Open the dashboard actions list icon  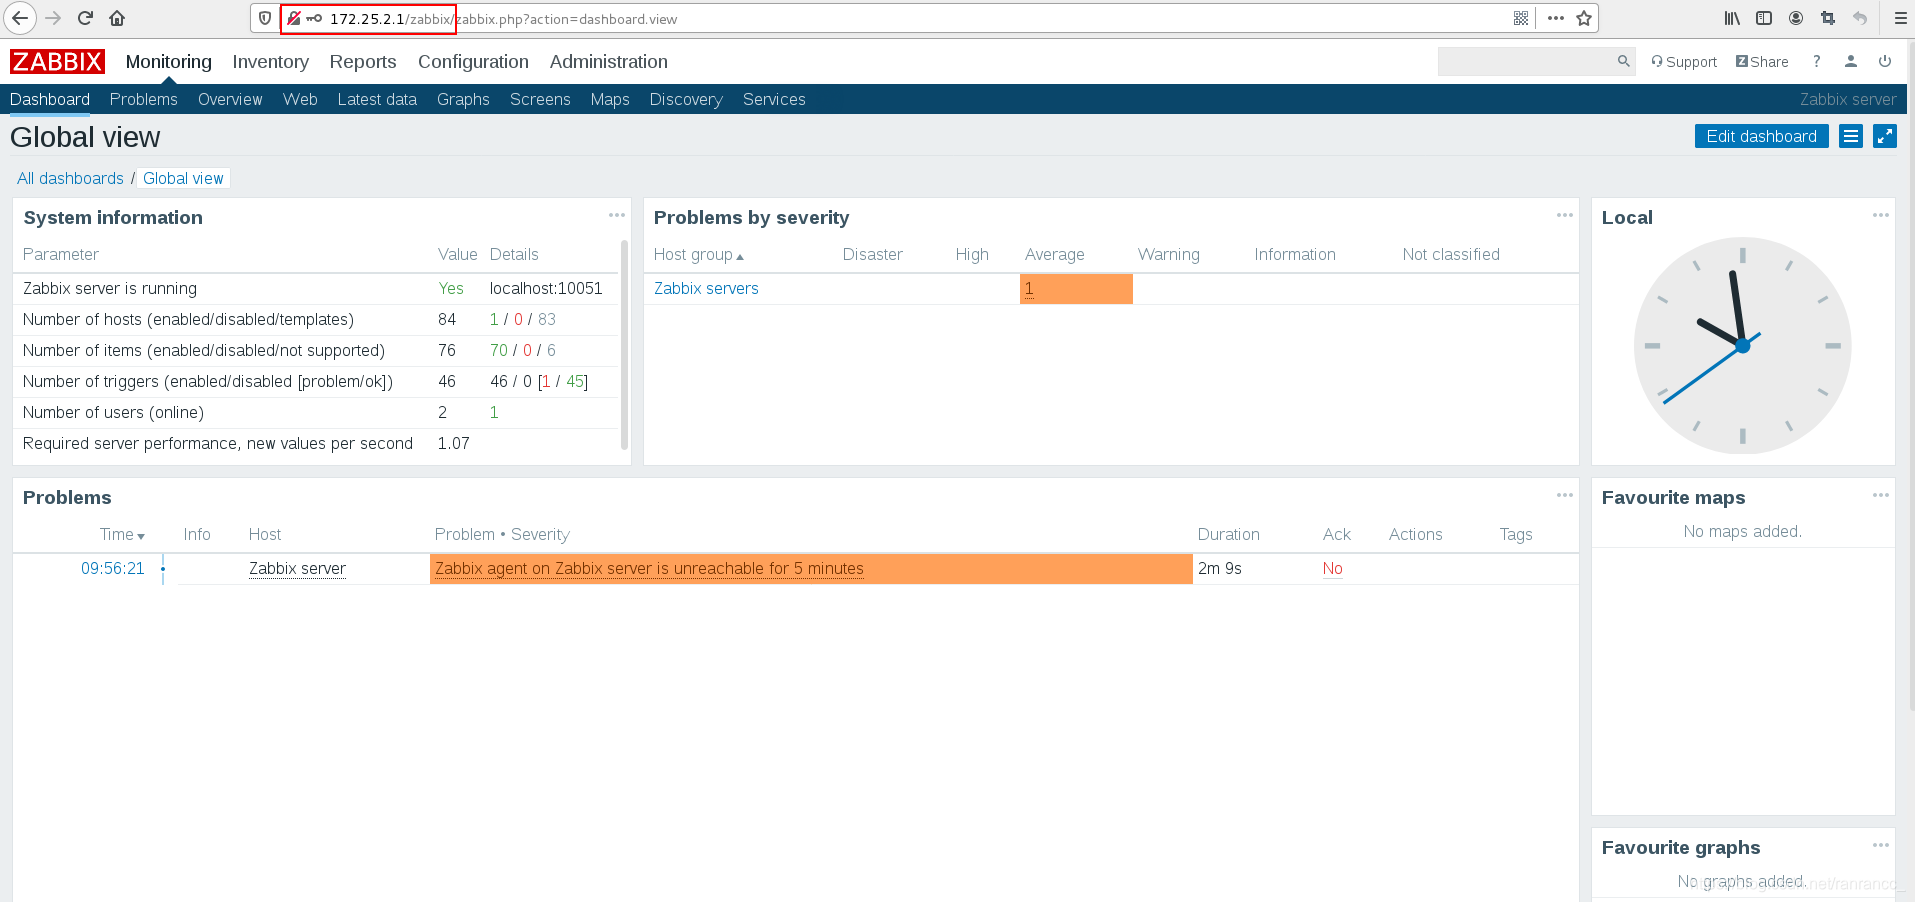click(x=1851, y=136)
